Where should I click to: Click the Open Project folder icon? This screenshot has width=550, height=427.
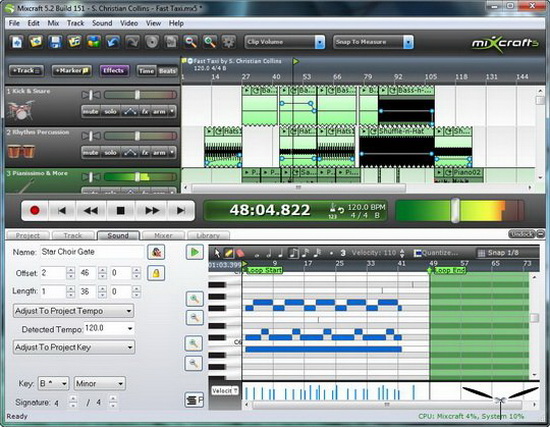36,42
